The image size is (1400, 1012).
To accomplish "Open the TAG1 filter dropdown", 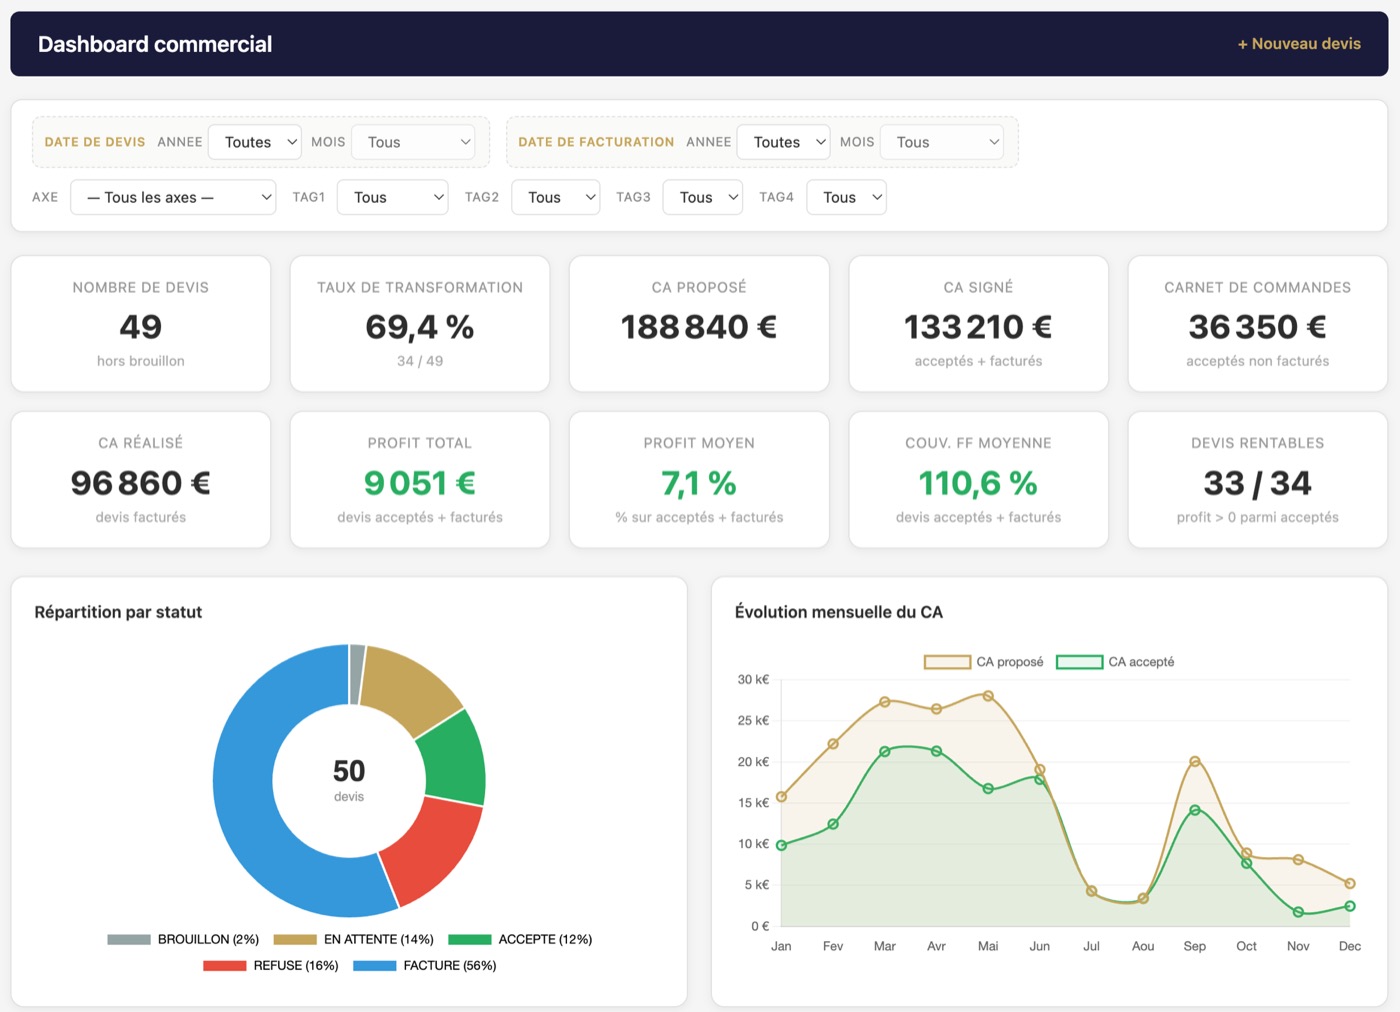I will click(393, 197).
